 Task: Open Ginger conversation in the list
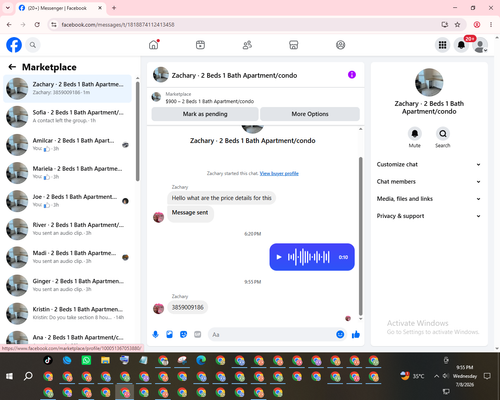(x=67, y=285)
